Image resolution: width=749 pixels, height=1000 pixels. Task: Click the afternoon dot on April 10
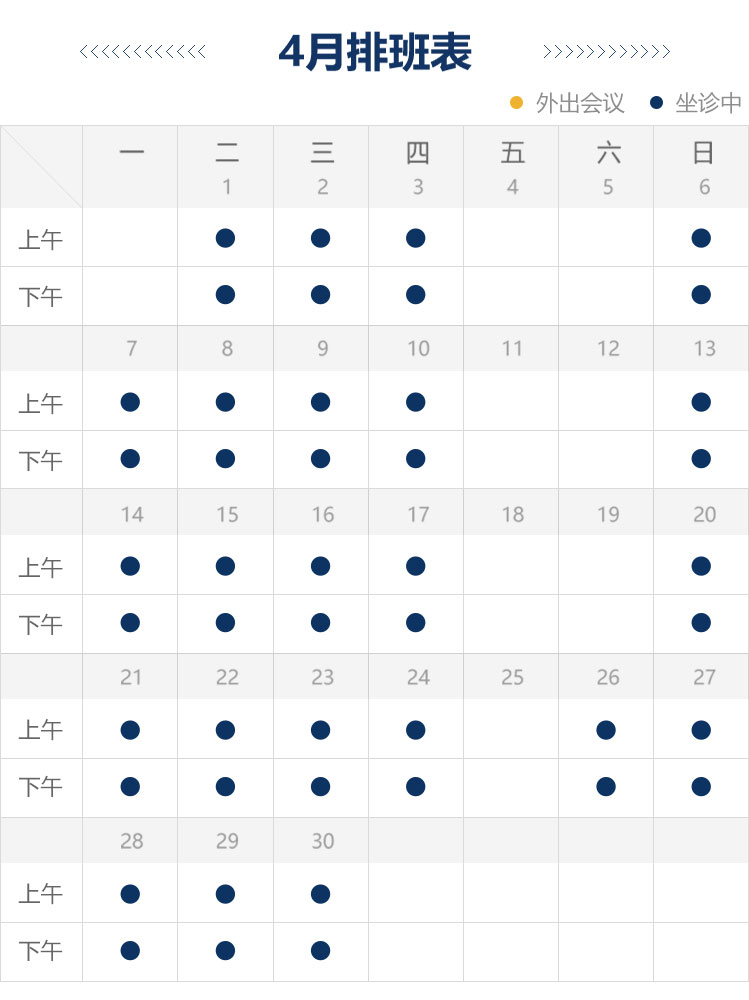[x=416, y=459]
